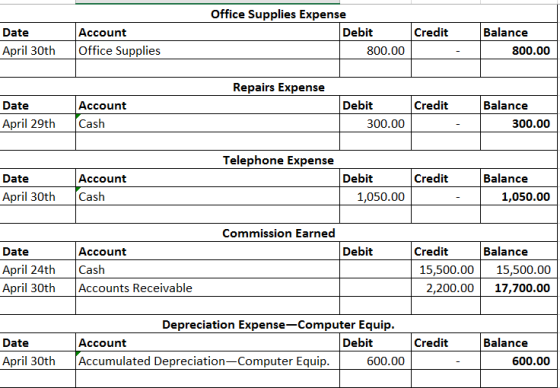Select the 'Commission Earned' heading
Screen dimensions: 560x388
(x=279, y=233)
